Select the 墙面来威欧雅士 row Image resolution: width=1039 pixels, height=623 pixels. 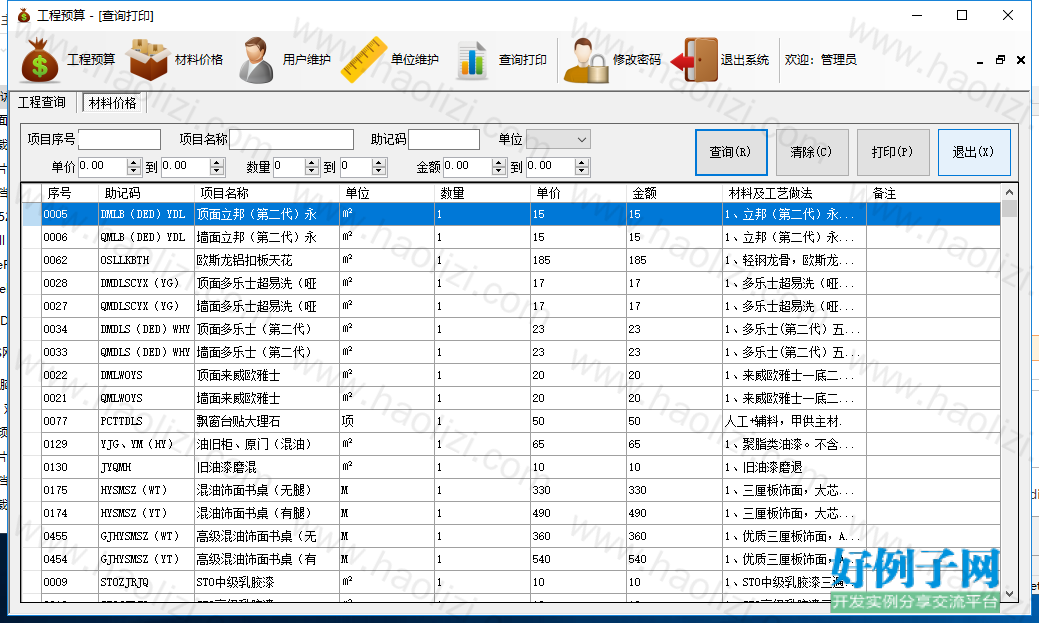[511, 398]
